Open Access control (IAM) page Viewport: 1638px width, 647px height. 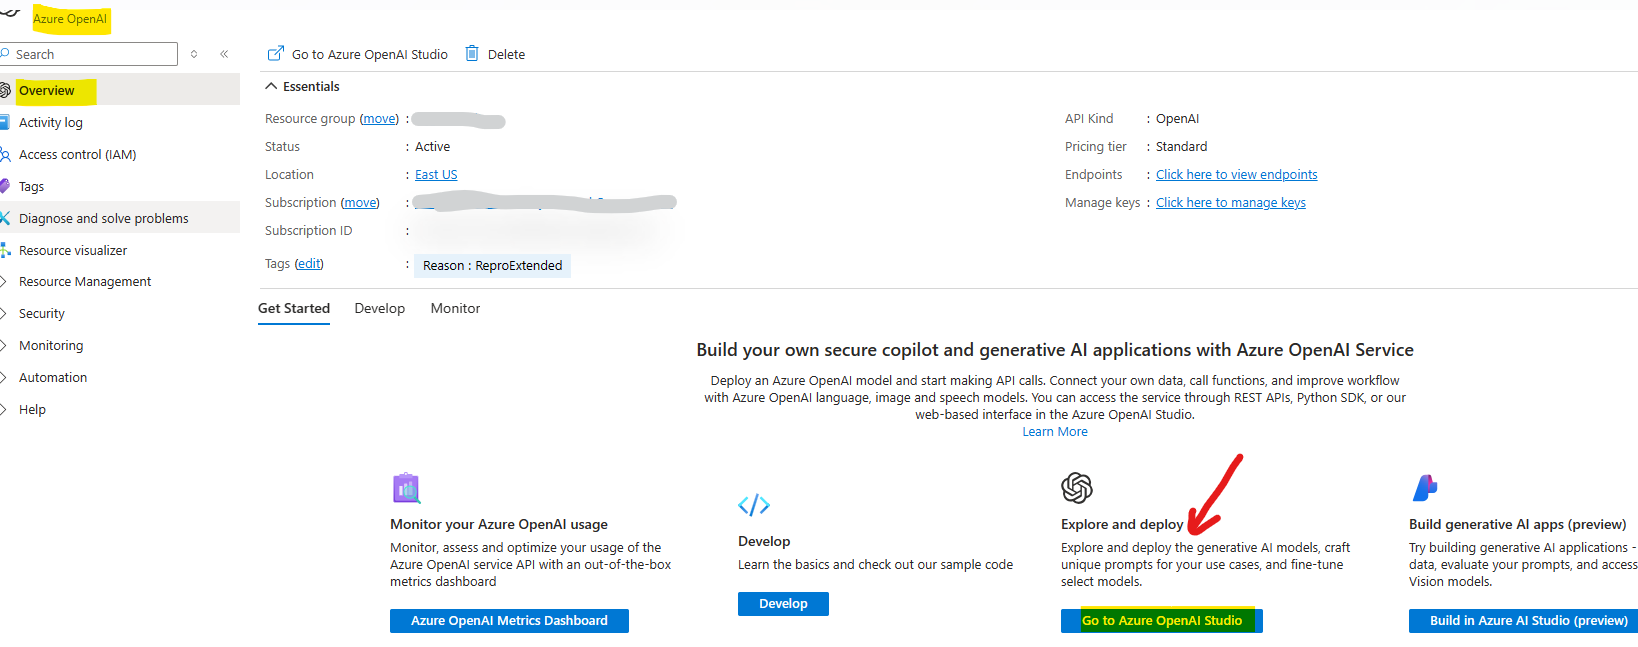click(120, 154)
